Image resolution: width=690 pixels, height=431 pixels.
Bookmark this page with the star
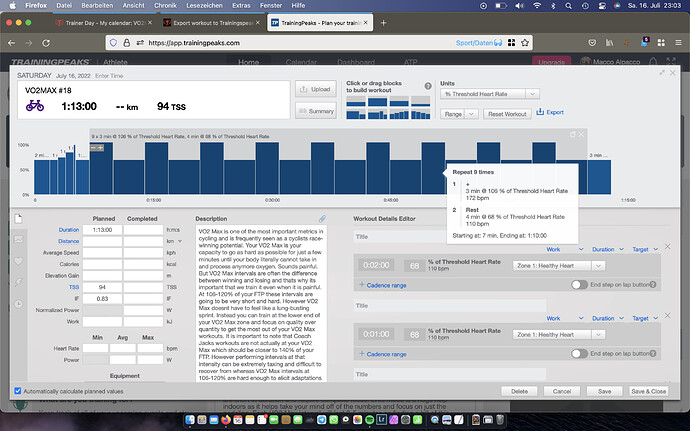(x=525, y=43)
